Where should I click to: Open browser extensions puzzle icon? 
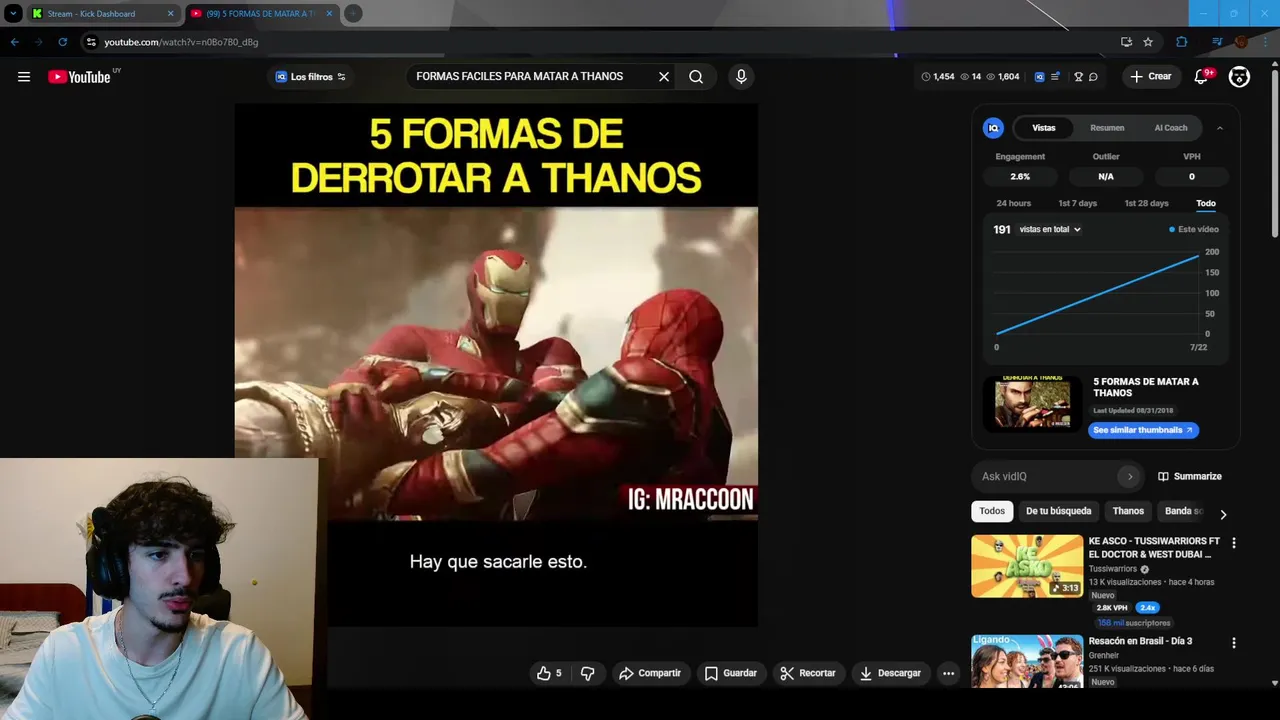(1182, 42)
